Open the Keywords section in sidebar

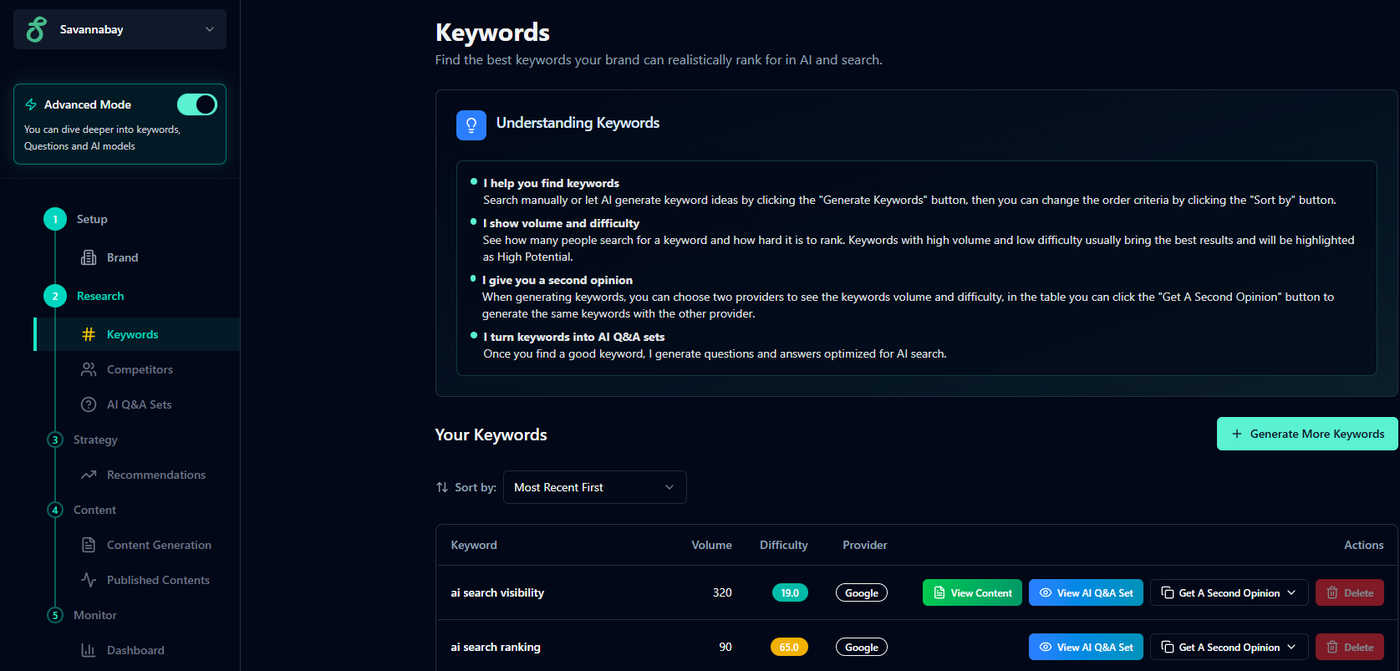click(x=132, y=335)
